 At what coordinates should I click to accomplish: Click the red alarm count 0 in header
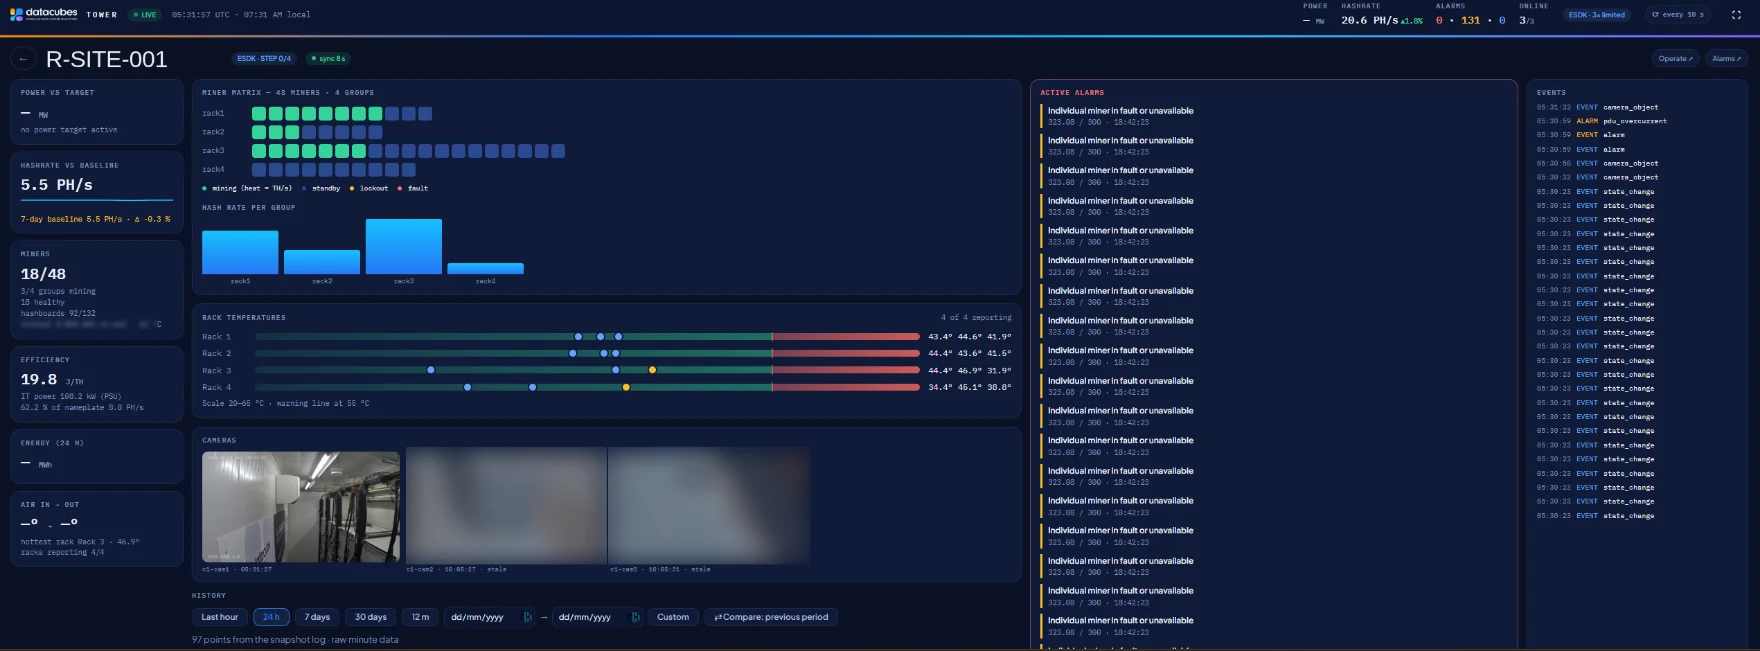click(1439, 20)
